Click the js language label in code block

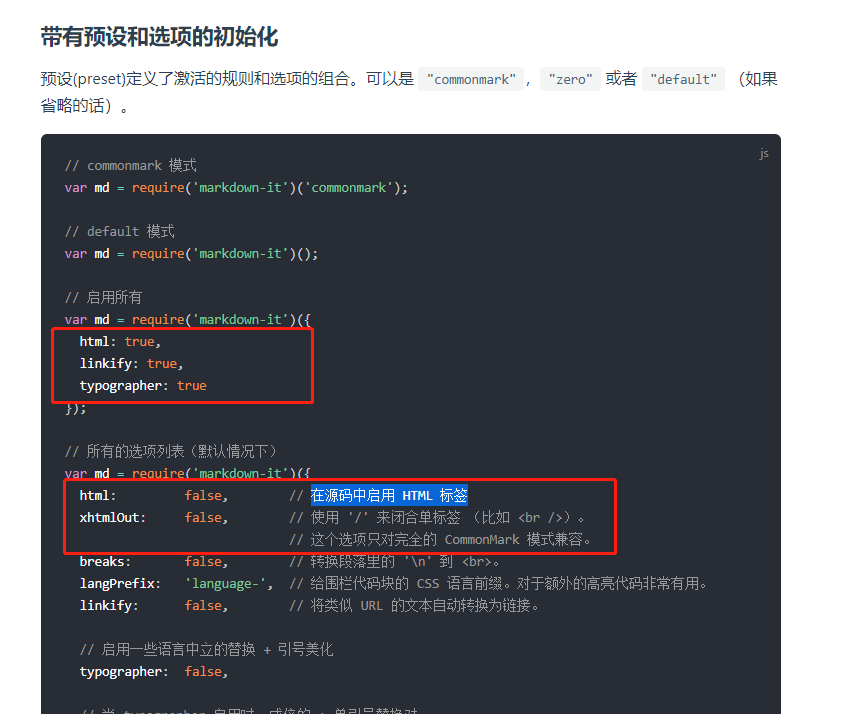point(764,153)
